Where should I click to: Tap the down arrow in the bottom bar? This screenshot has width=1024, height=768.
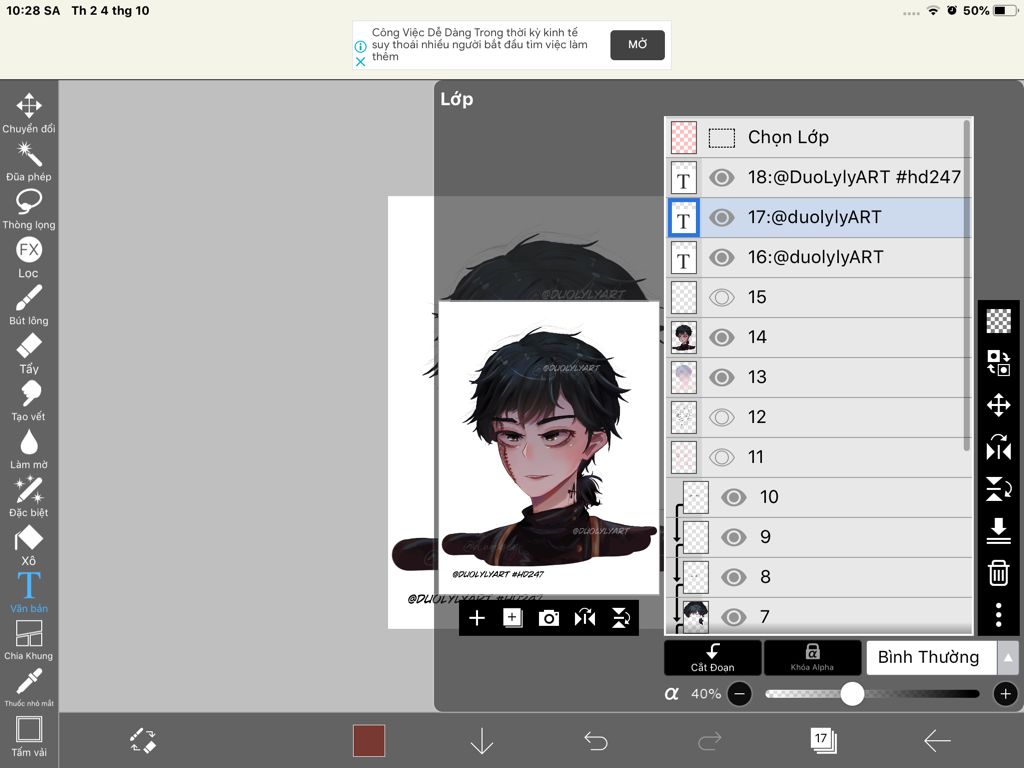tap(482, 741)
